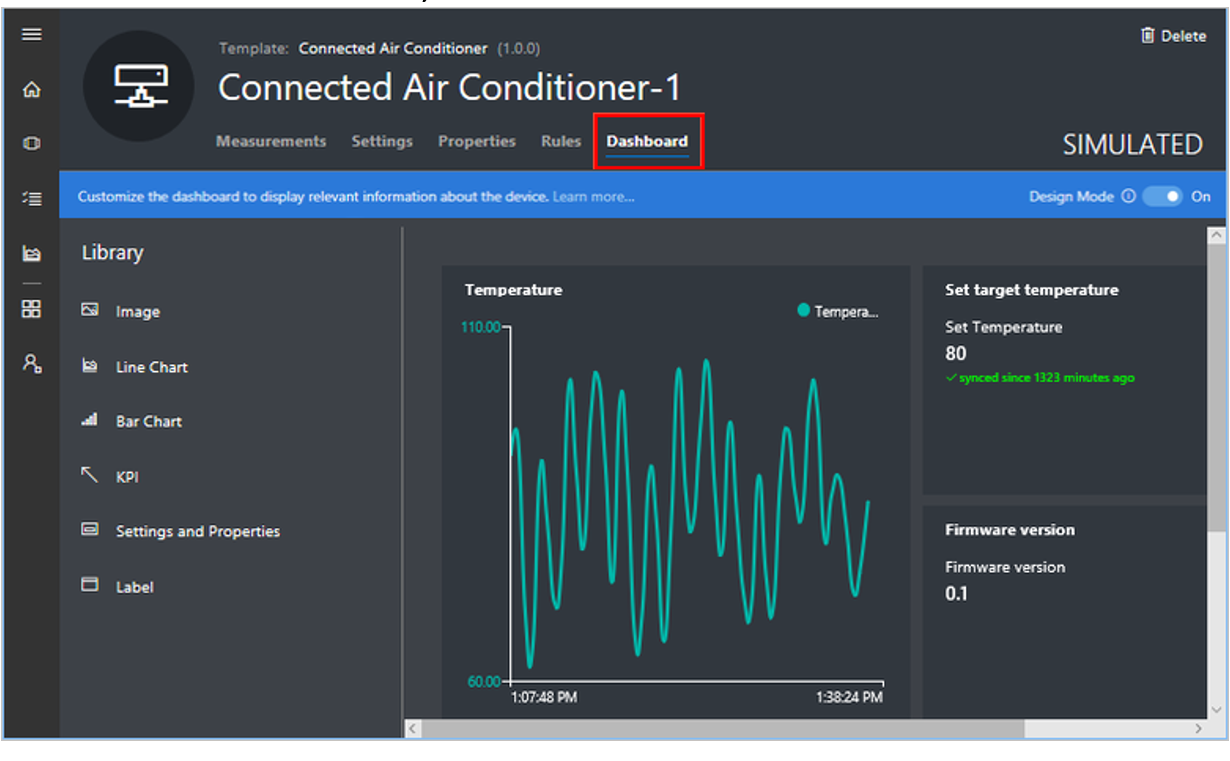This screenshot has height=761, width=1230.
Task: Click the Bar Chart library icon
Action: (x=90, y=421)
